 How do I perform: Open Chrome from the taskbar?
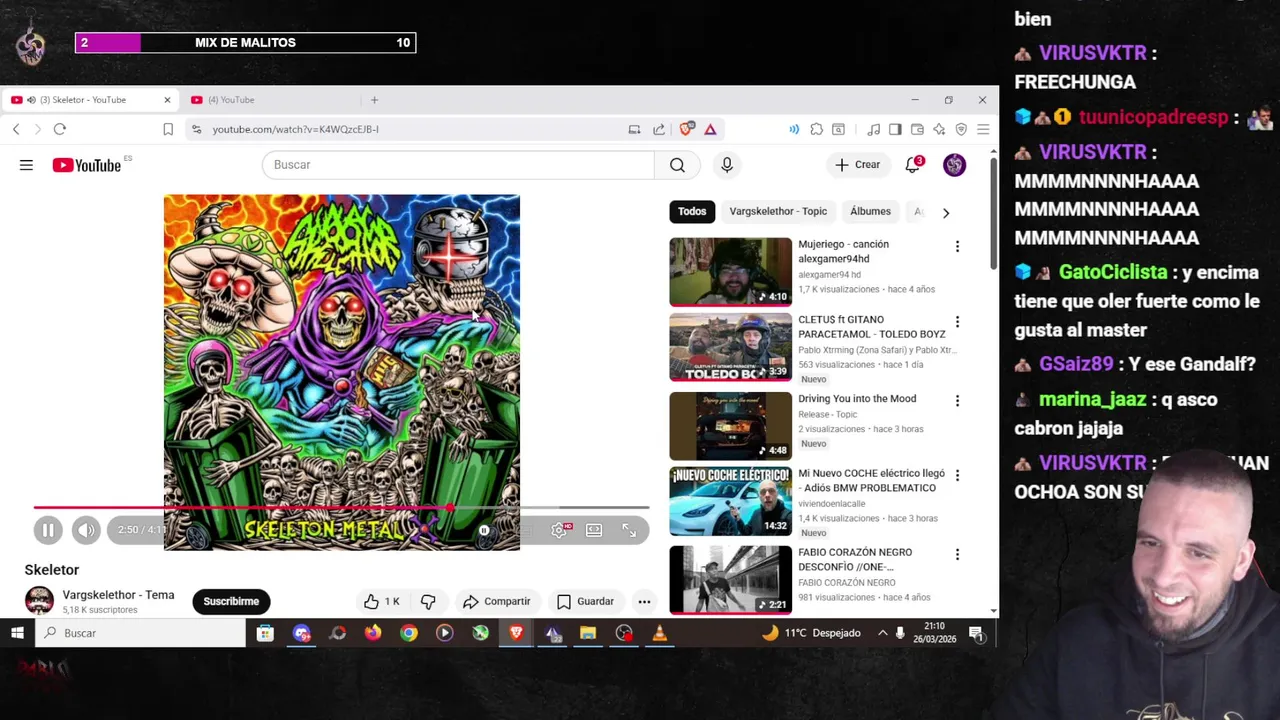coord(409,633)
